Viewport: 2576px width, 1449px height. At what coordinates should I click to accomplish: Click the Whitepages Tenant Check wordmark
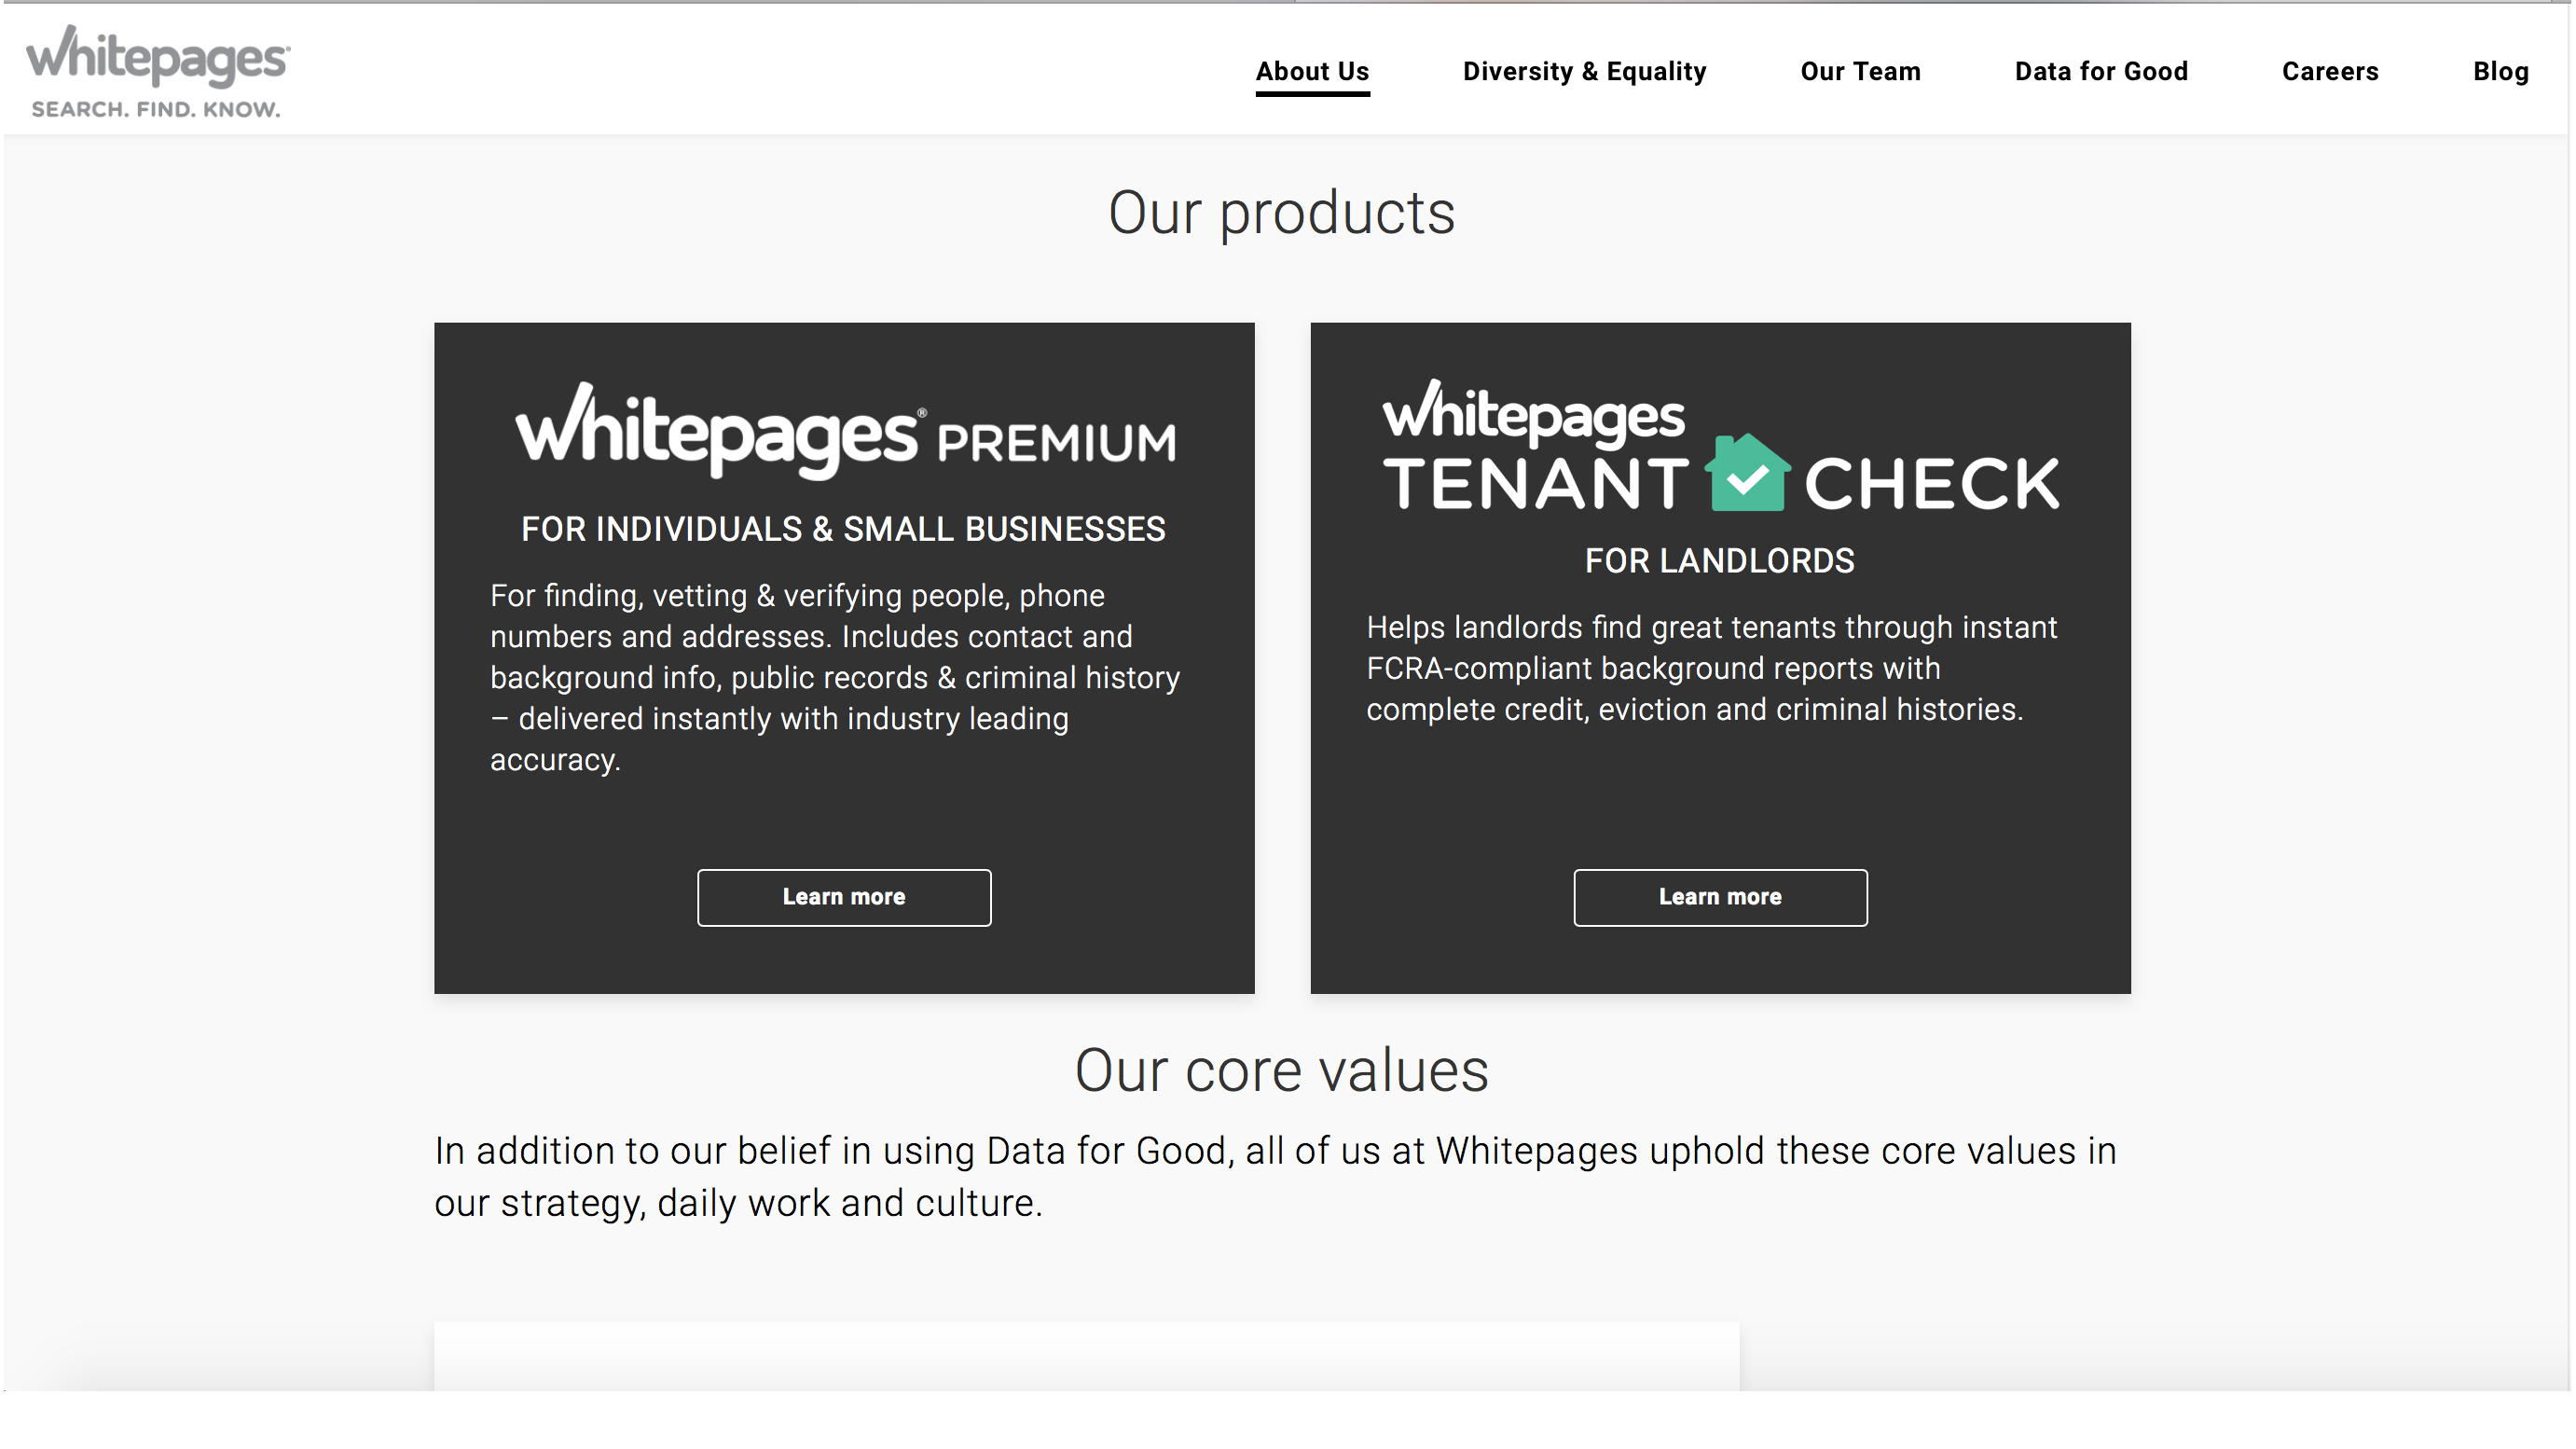click(1720, 446)
